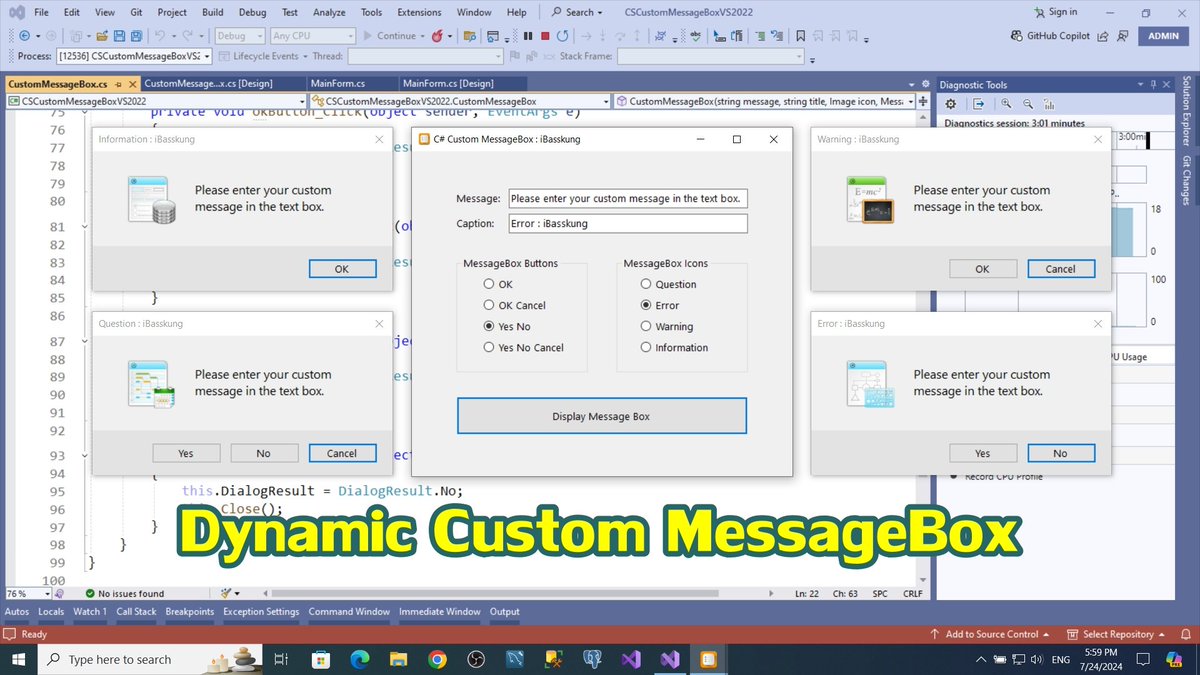The image size is (1200, 675).
Task: Select the Yes No Cancel radio option
Action: [523, 348]
